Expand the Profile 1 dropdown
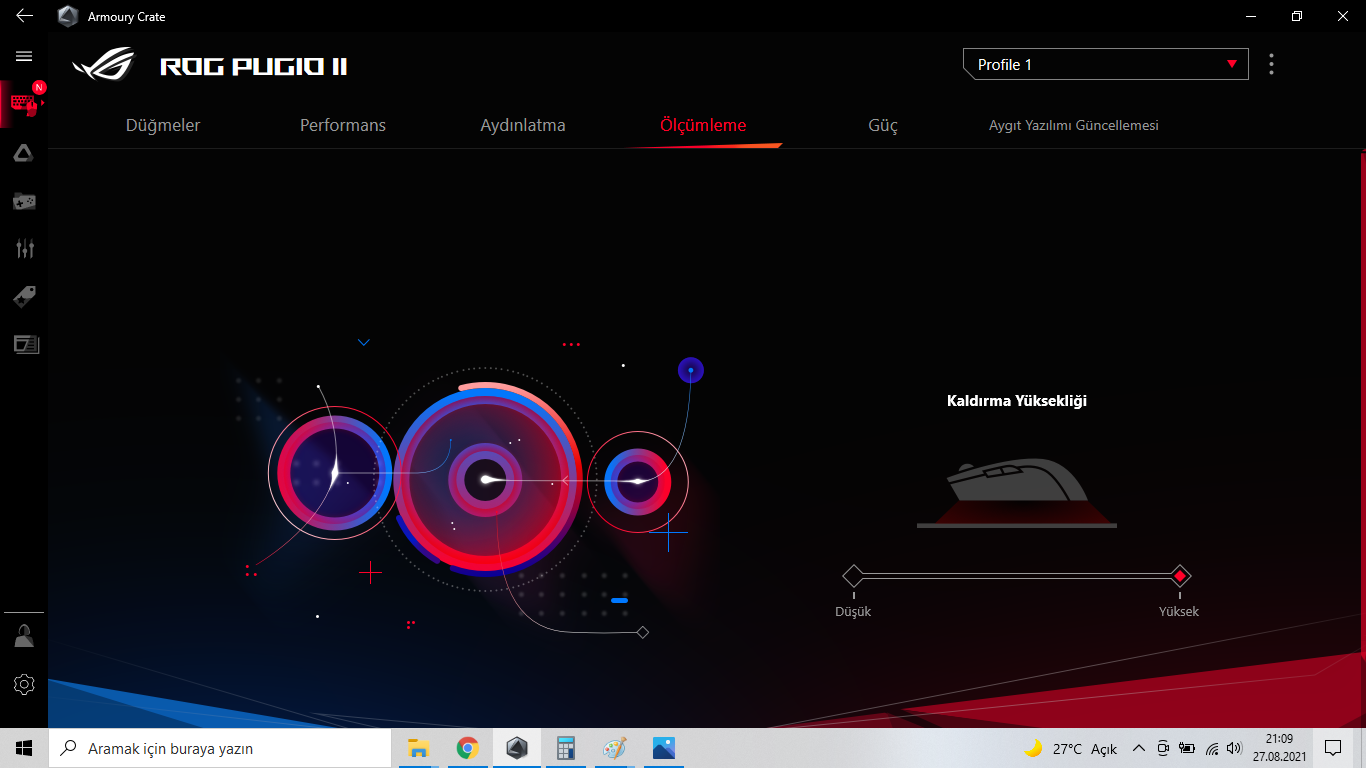 (x=1105, y=64)
